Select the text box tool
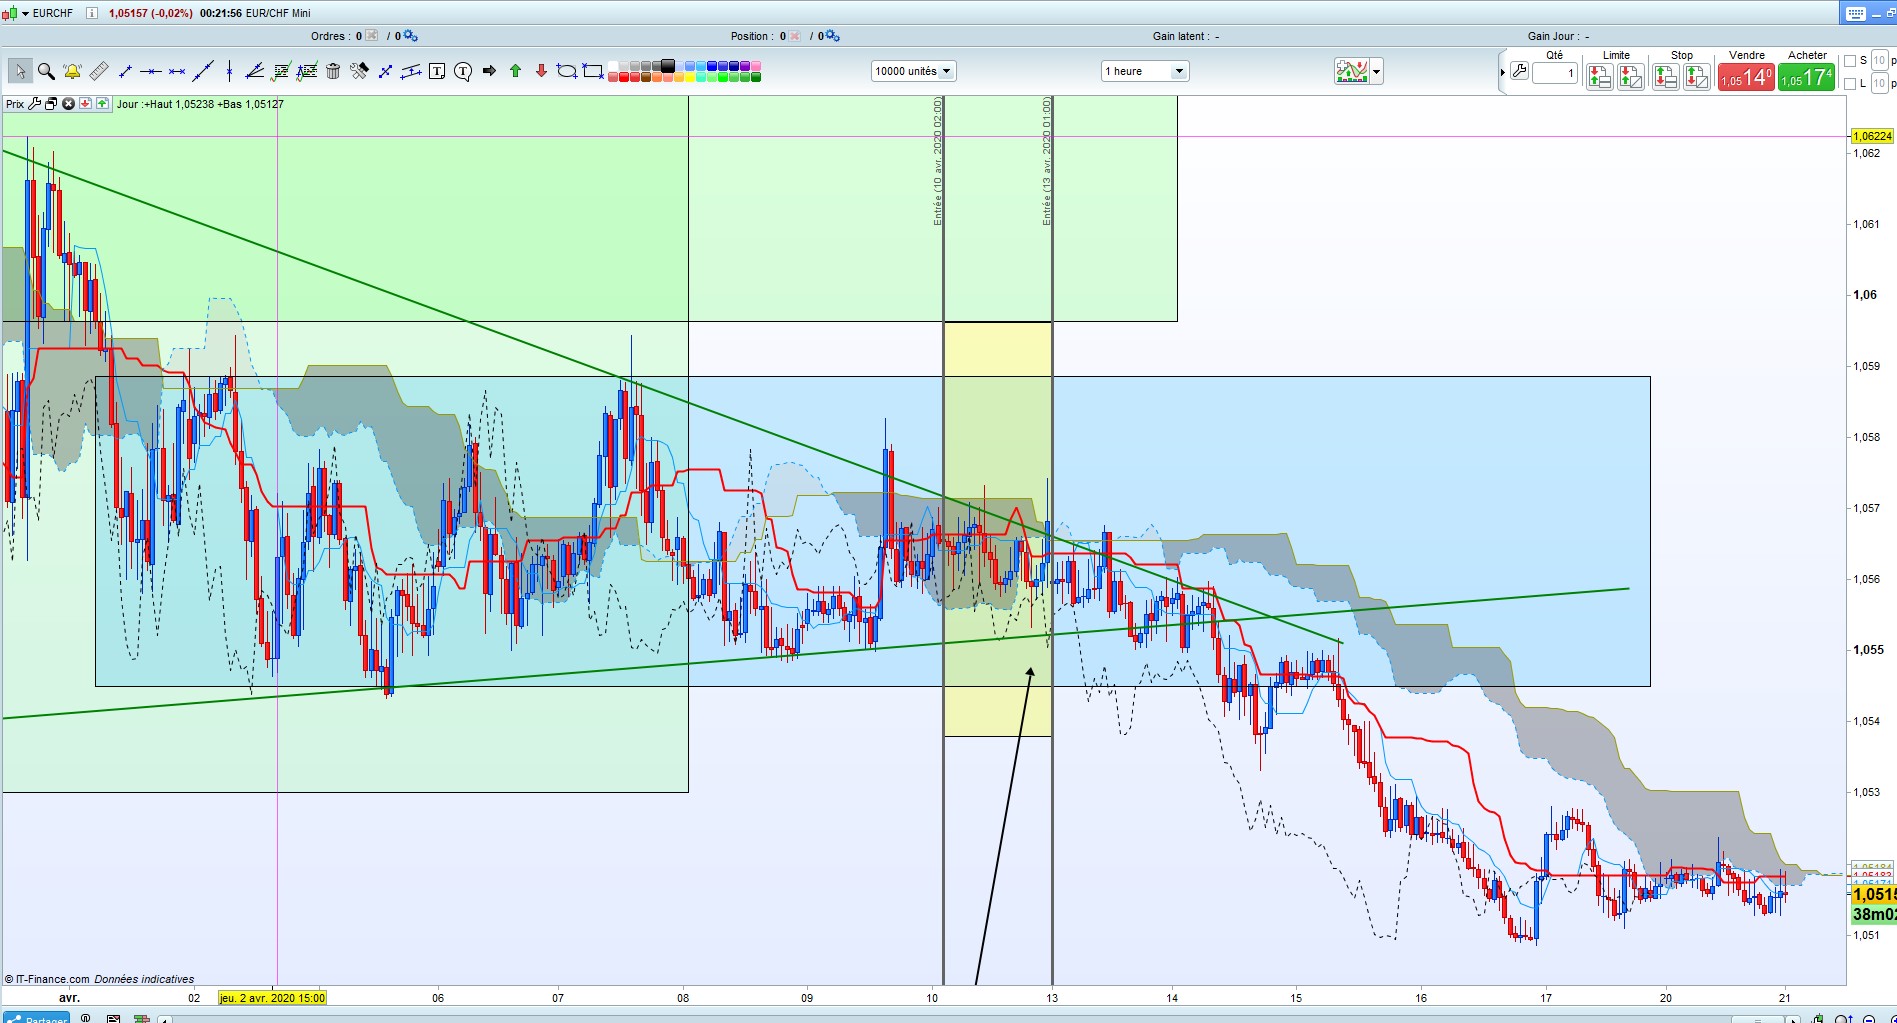 (x=437, y=71)
